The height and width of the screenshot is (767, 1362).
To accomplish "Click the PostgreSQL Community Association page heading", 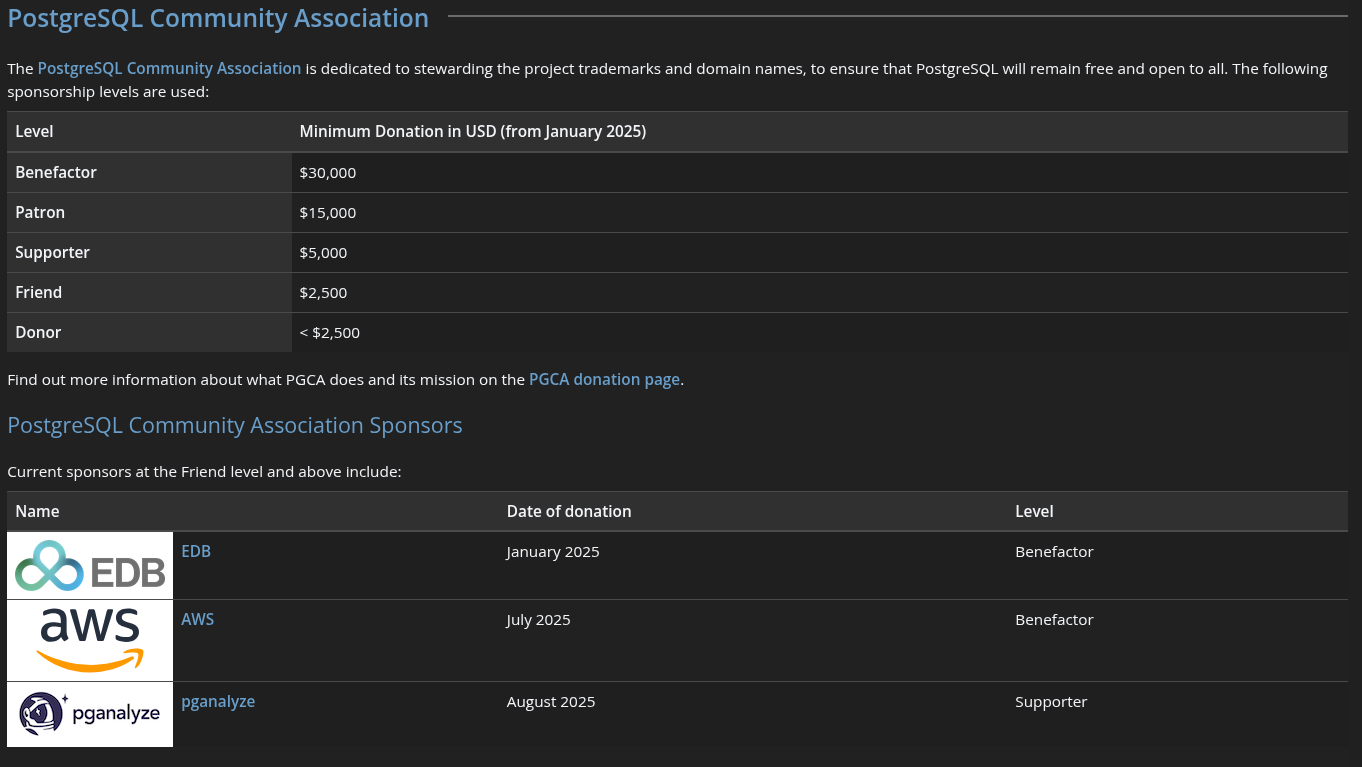I will pyautogui.click(x=218, y=18).
